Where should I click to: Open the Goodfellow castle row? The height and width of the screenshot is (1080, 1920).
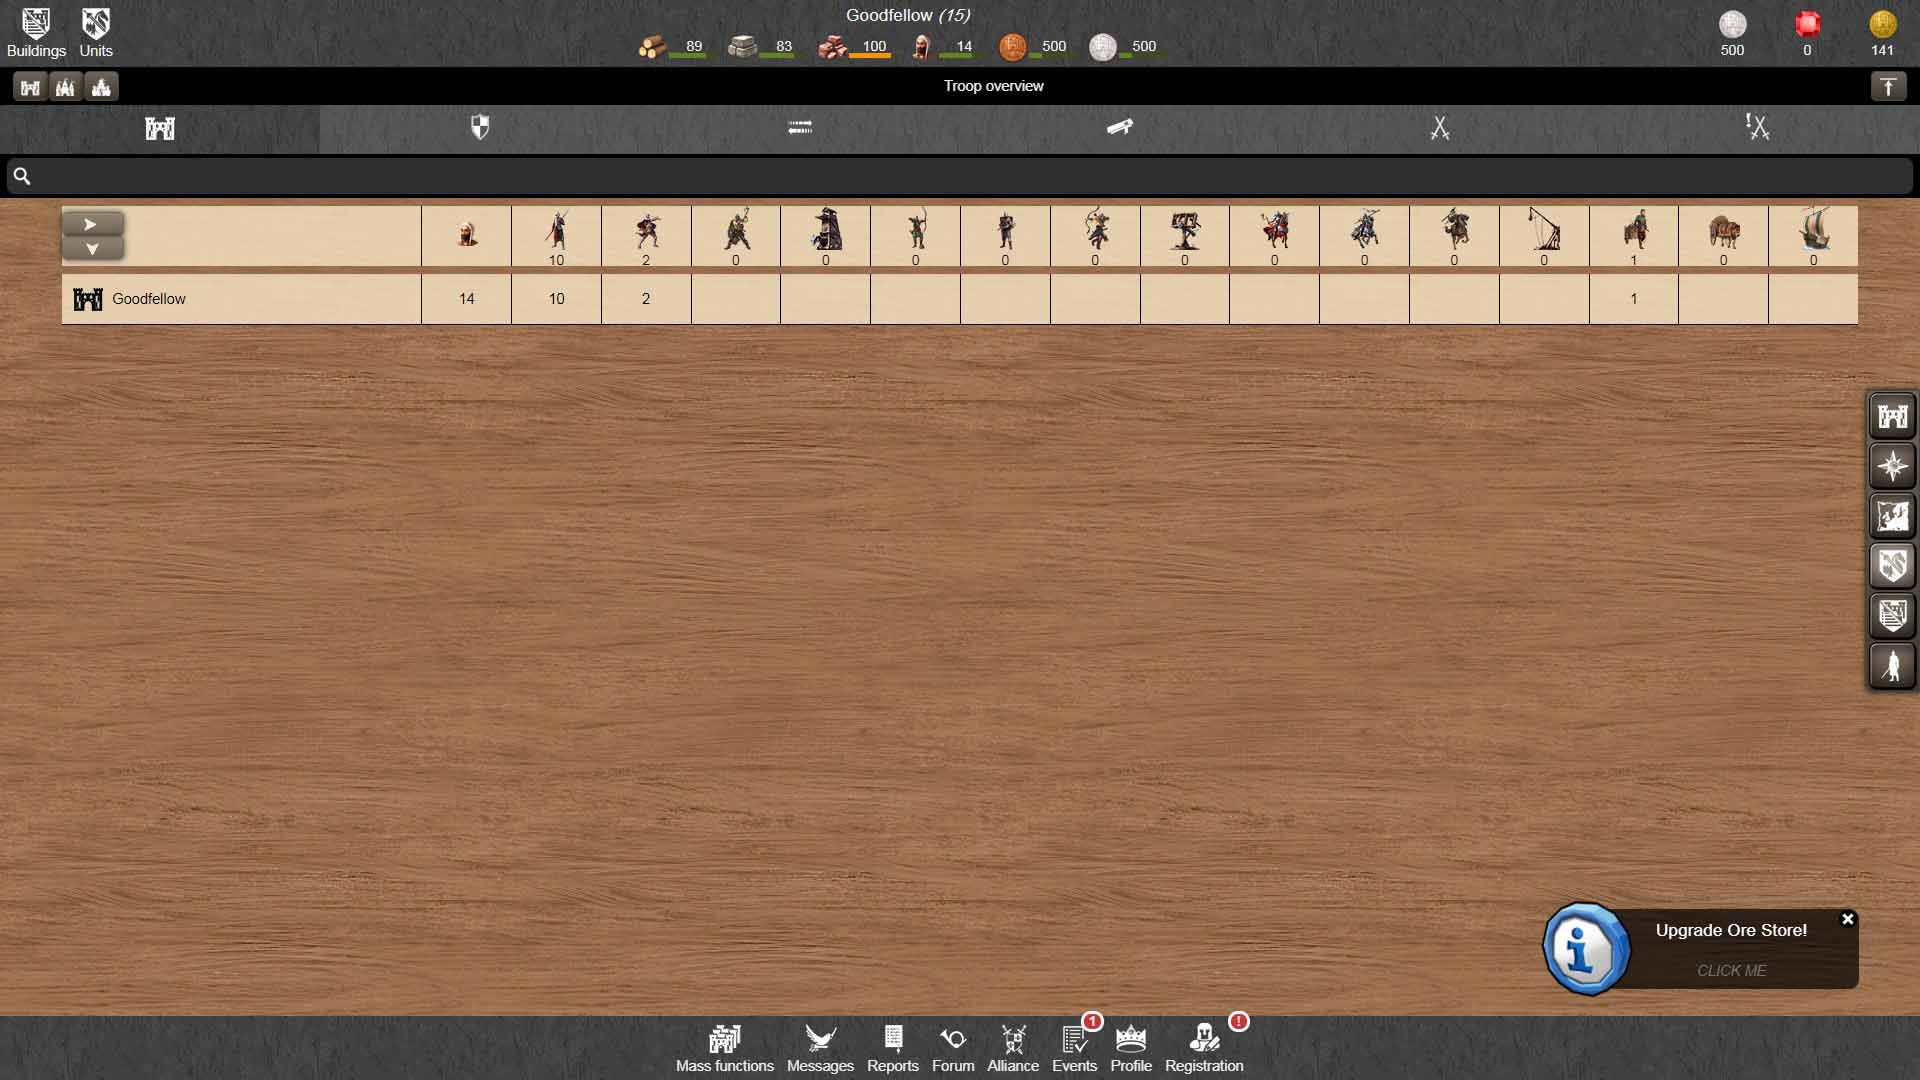coord(148,299)
